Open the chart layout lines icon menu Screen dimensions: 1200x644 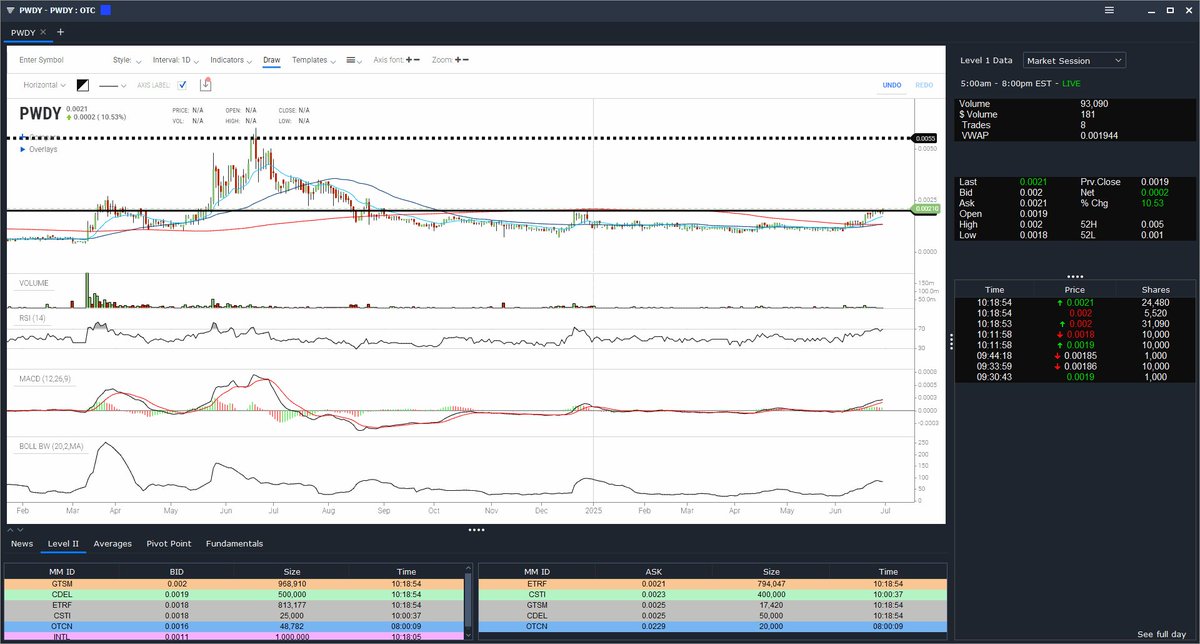355,60
